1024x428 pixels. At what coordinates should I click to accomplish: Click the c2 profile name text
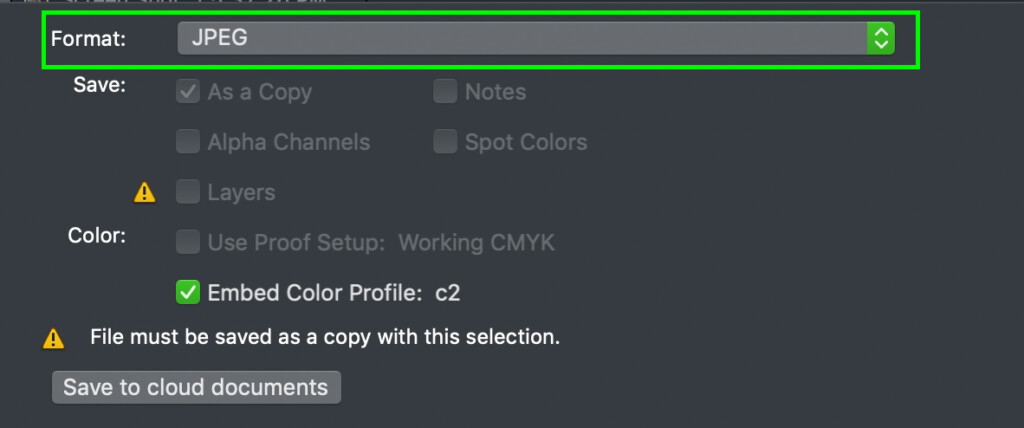pyautogui.click(x=448, y=293)
